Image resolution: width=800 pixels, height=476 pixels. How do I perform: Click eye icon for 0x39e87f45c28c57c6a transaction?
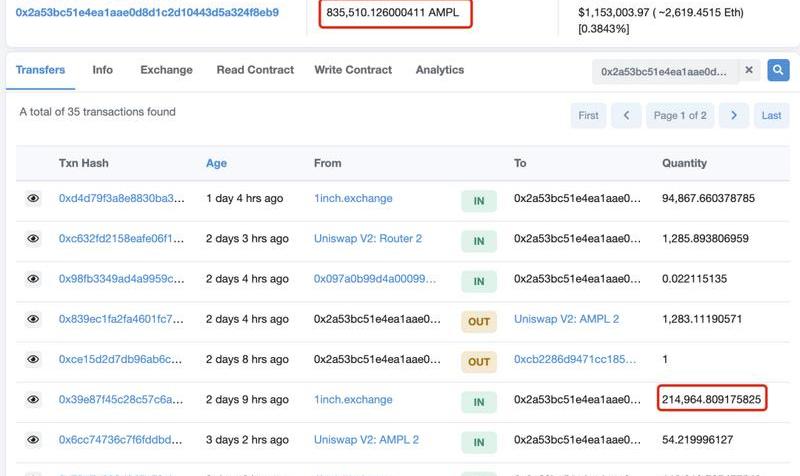(x=33, y=400)
